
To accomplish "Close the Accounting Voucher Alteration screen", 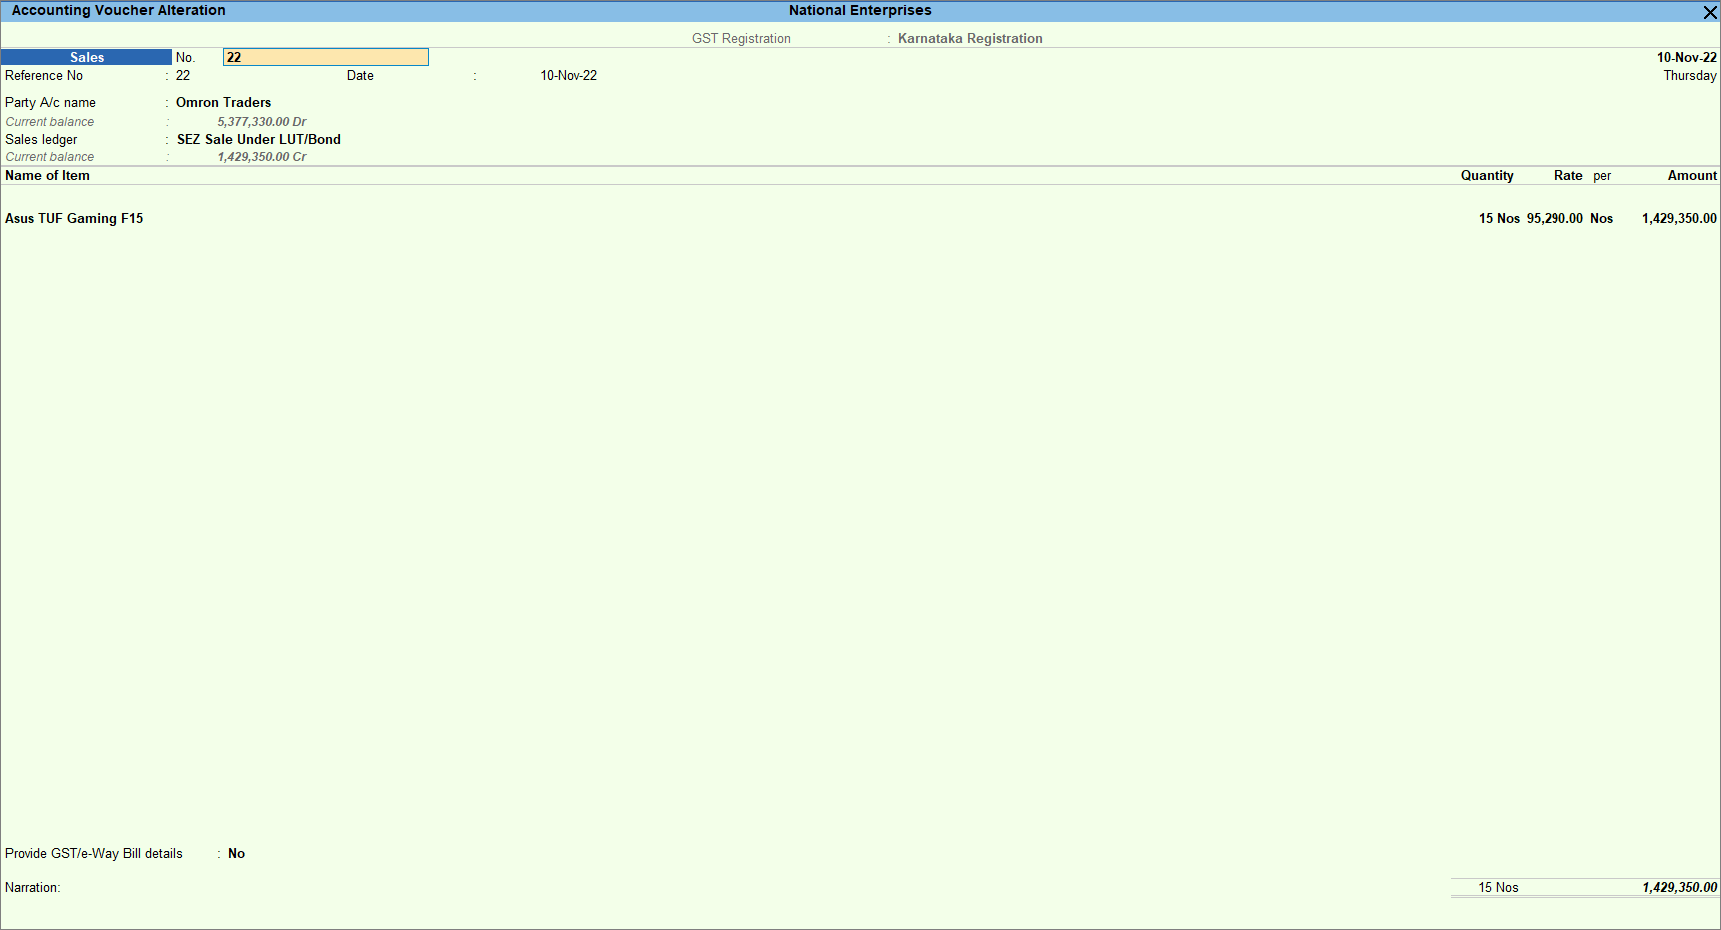I will click(x=1710, y=12).
